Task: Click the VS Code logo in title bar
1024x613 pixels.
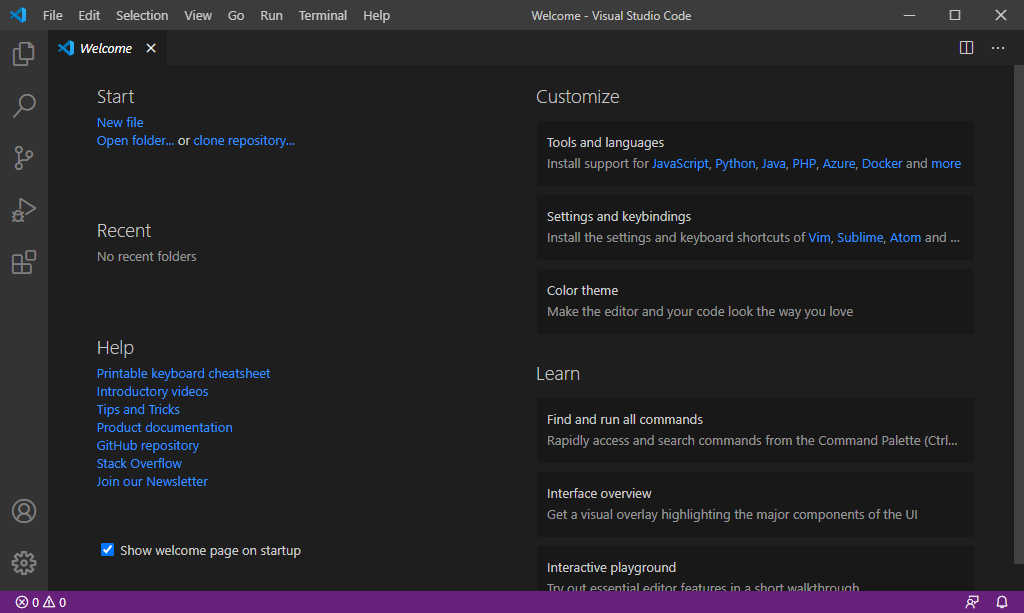Action: [18, 15]
